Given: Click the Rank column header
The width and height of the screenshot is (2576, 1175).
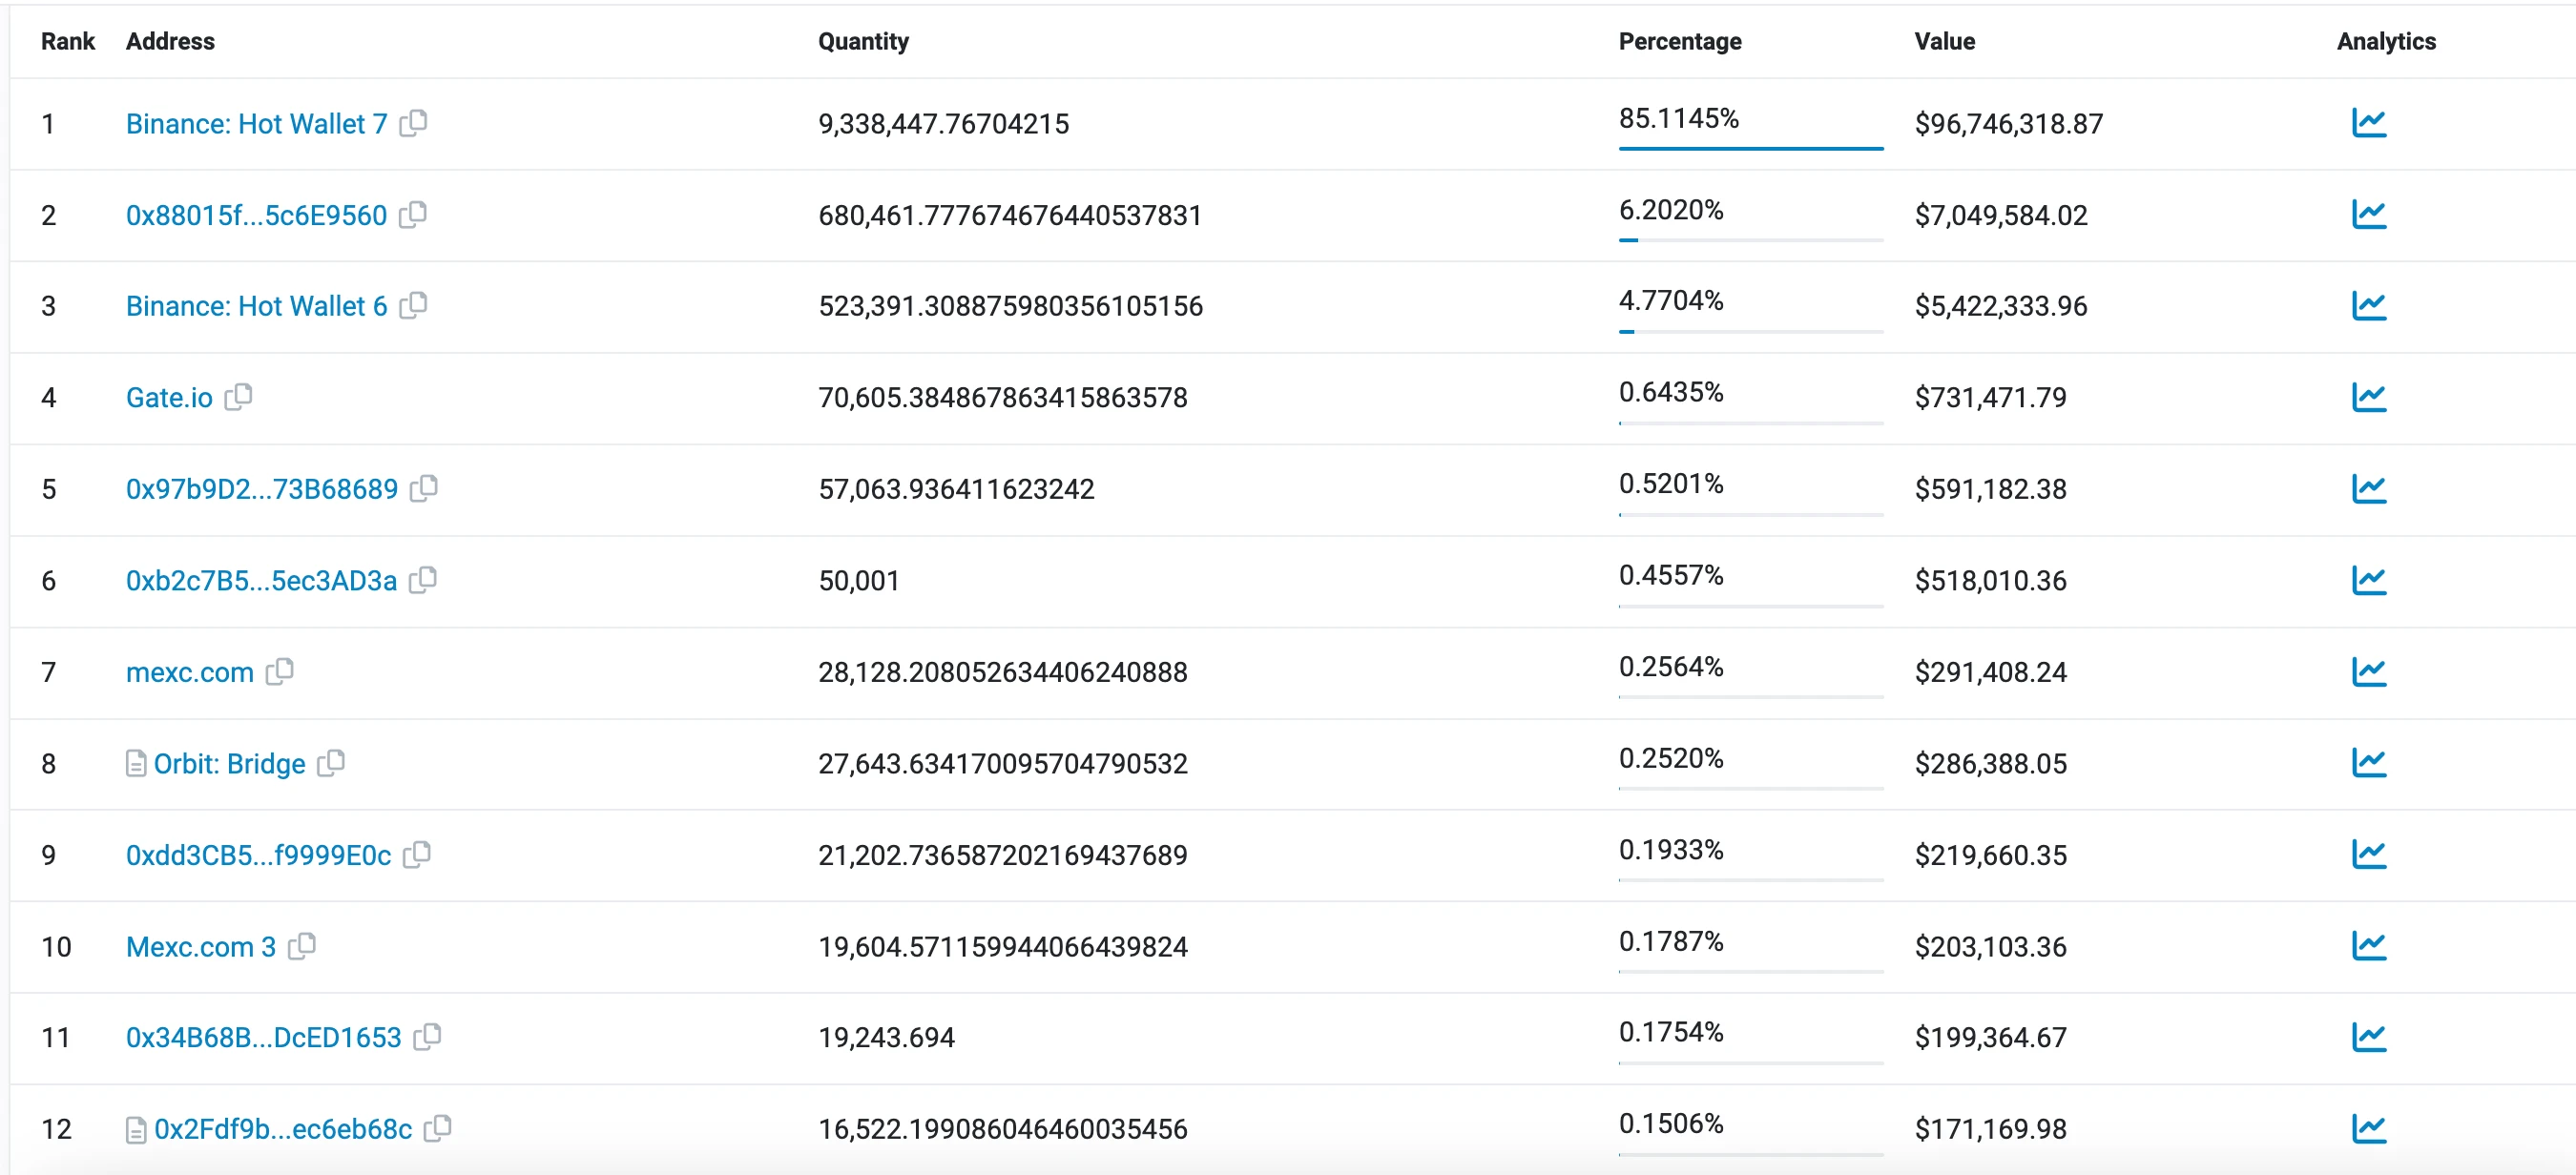Looking at the screenshot, I should (67, 41).
